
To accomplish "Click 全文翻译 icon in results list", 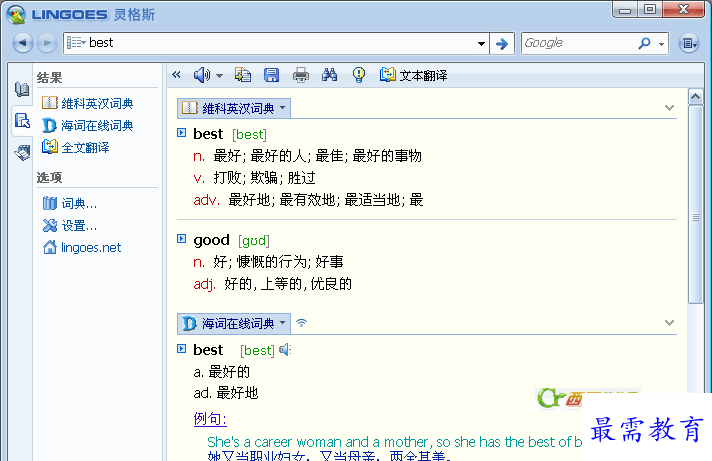I will 49,147.
